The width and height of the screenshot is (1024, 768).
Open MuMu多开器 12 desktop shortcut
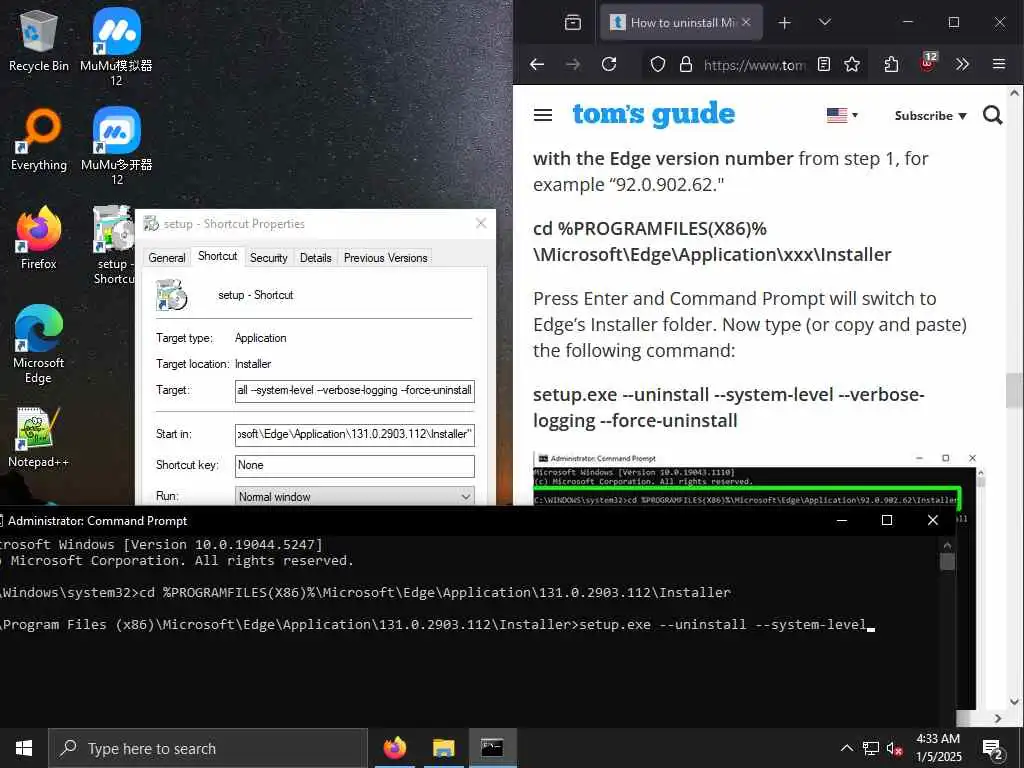click(116, 146)
